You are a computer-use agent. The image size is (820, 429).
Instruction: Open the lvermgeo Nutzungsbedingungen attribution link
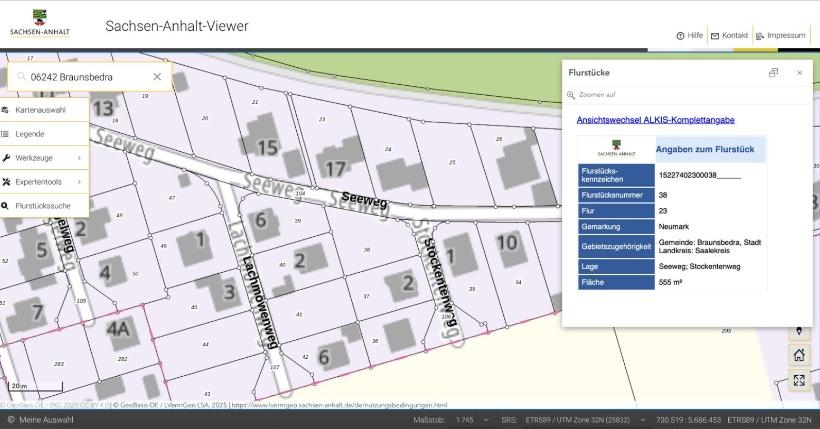[339, 405]
